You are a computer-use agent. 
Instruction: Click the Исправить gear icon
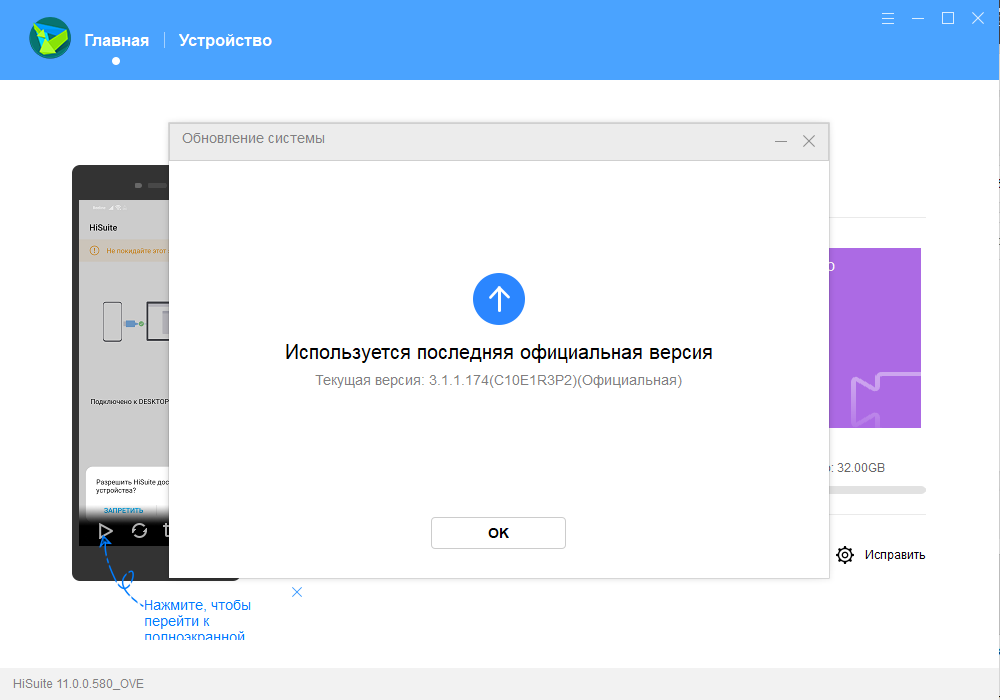(x=844, y=555)
